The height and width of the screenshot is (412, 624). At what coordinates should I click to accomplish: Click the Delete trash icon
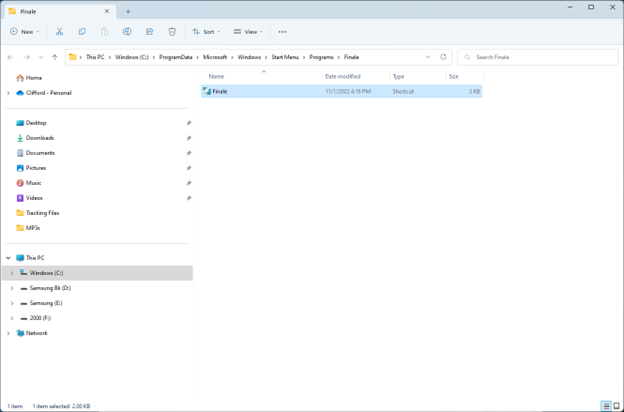[x=172, y=32]
